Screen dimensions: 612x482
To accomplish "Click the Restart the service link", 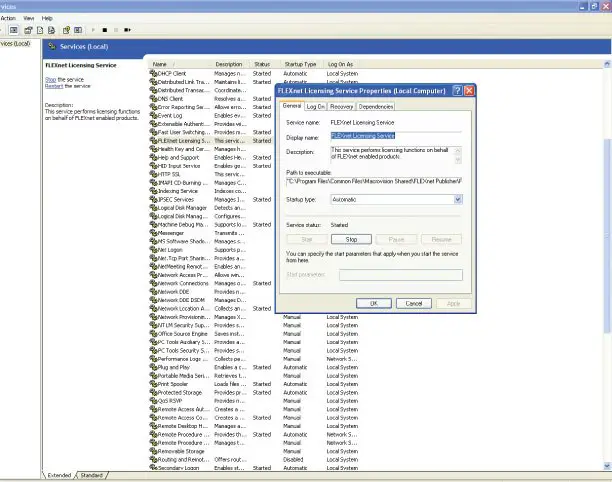I will pos(54,86).
